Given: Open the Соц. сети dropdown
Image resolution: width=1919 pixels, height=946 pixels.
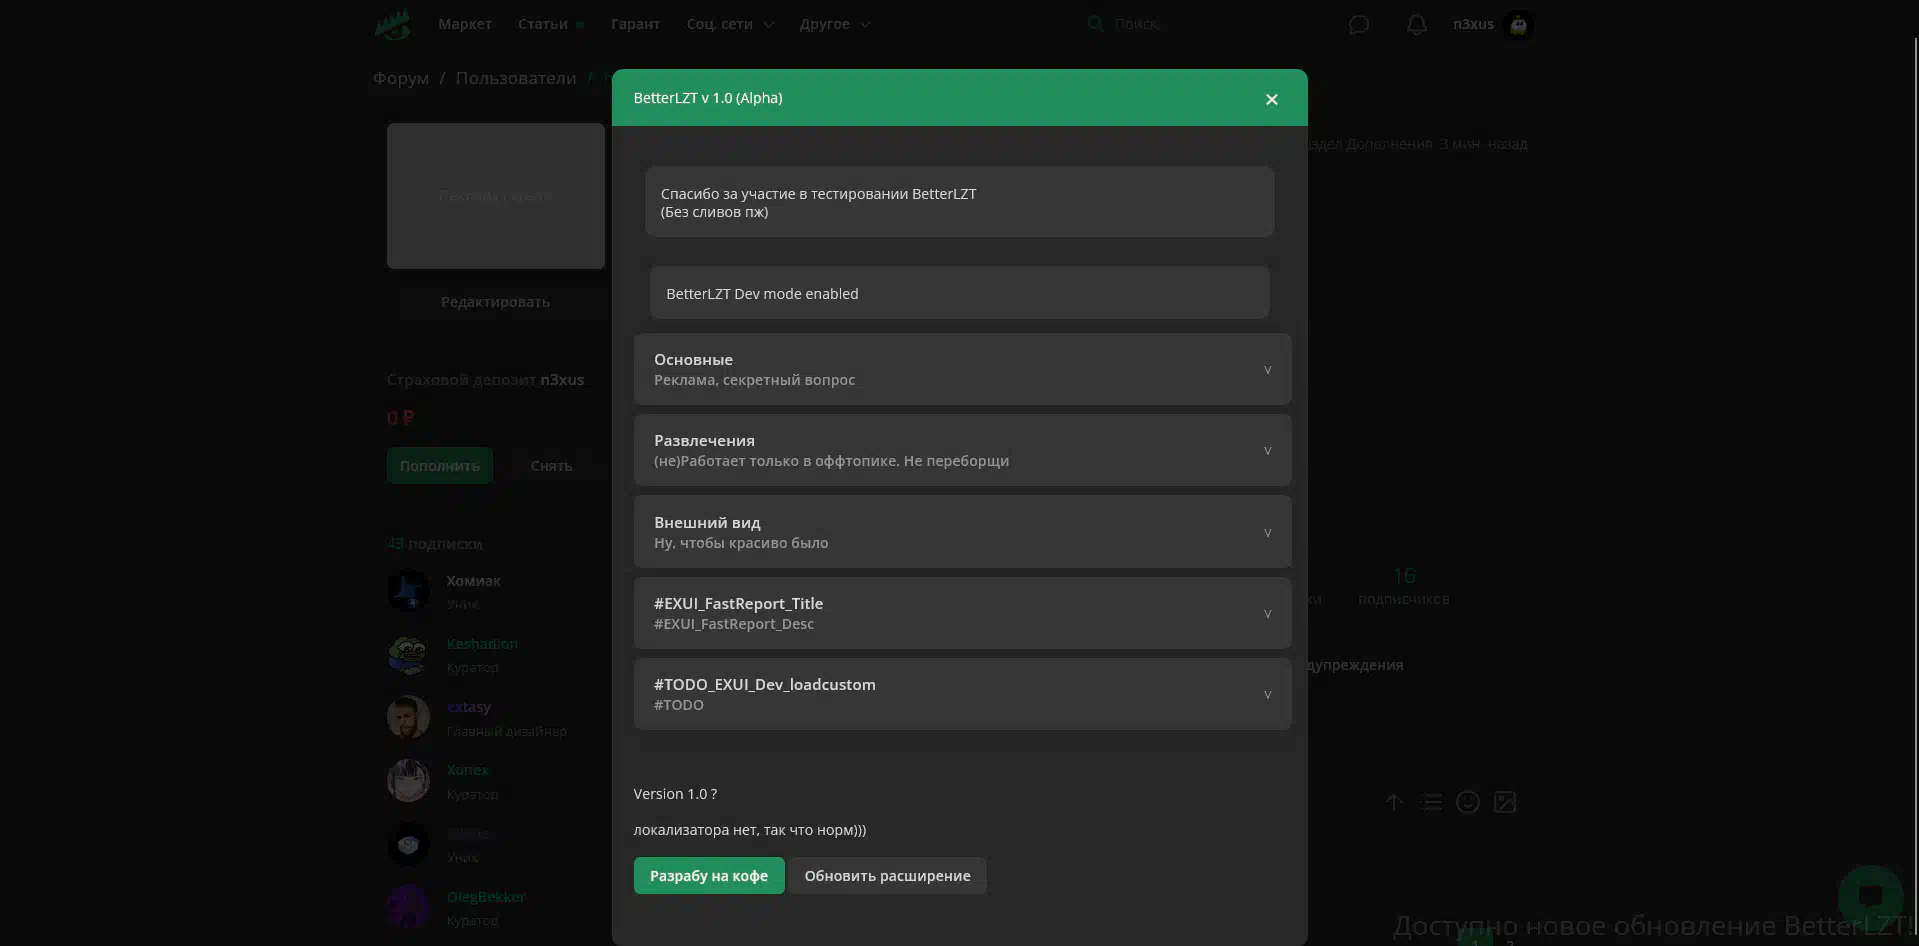Looking at the screenshot, I should [730, 24].
